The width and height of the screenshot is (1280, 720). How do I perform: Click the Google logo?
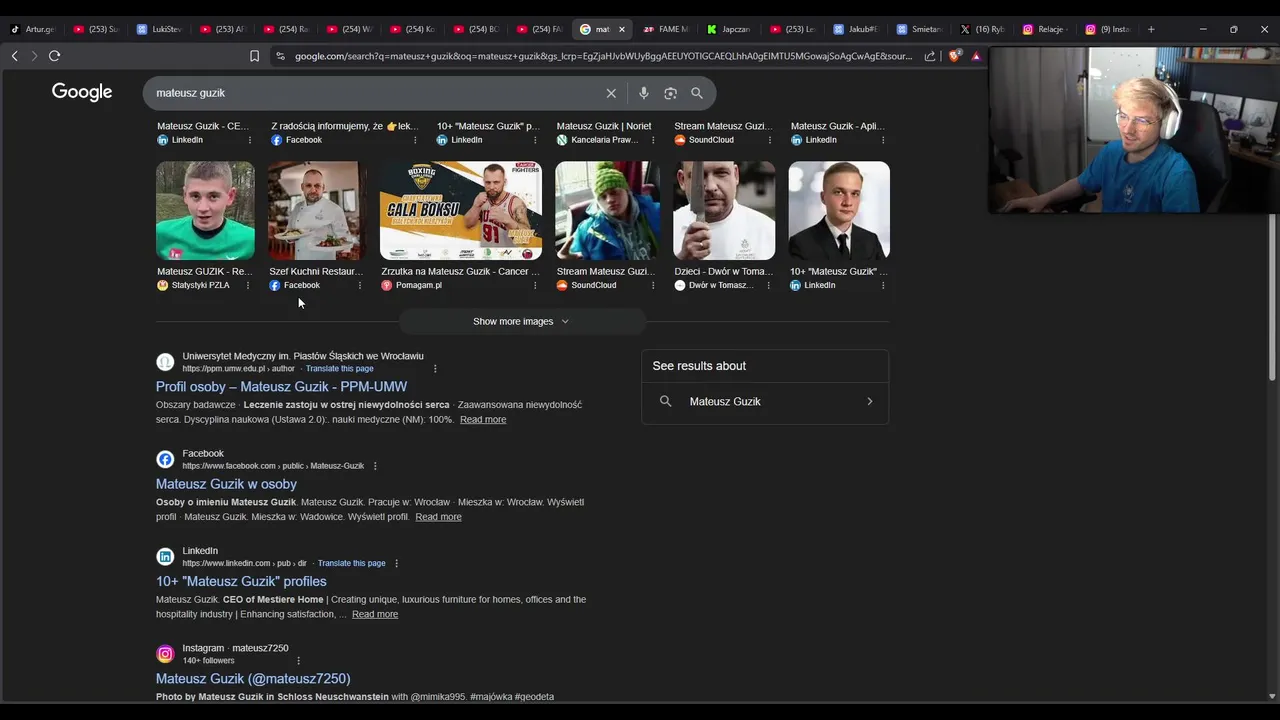(82, 92)
